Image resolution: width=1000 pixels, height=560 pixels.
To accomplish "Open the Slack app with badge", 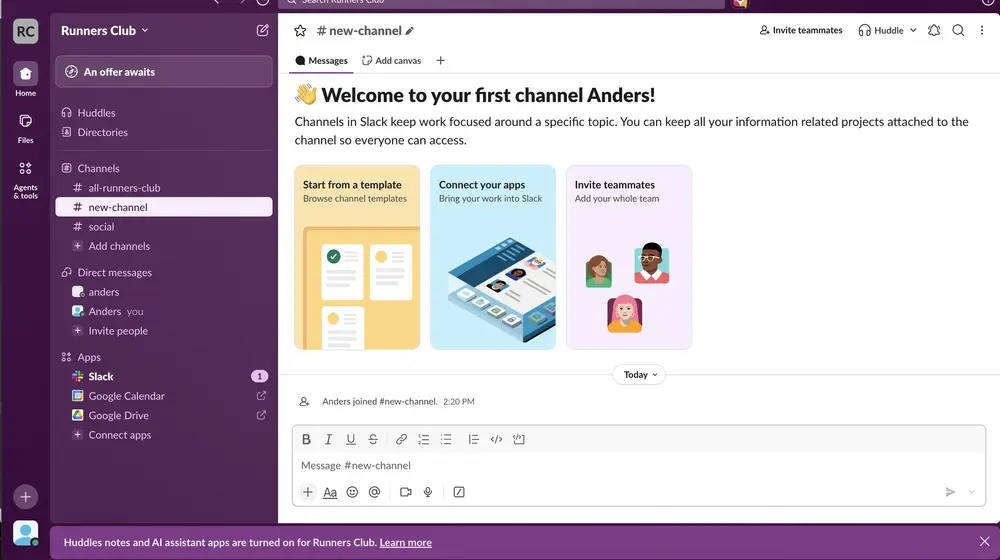I will point(164,376).
